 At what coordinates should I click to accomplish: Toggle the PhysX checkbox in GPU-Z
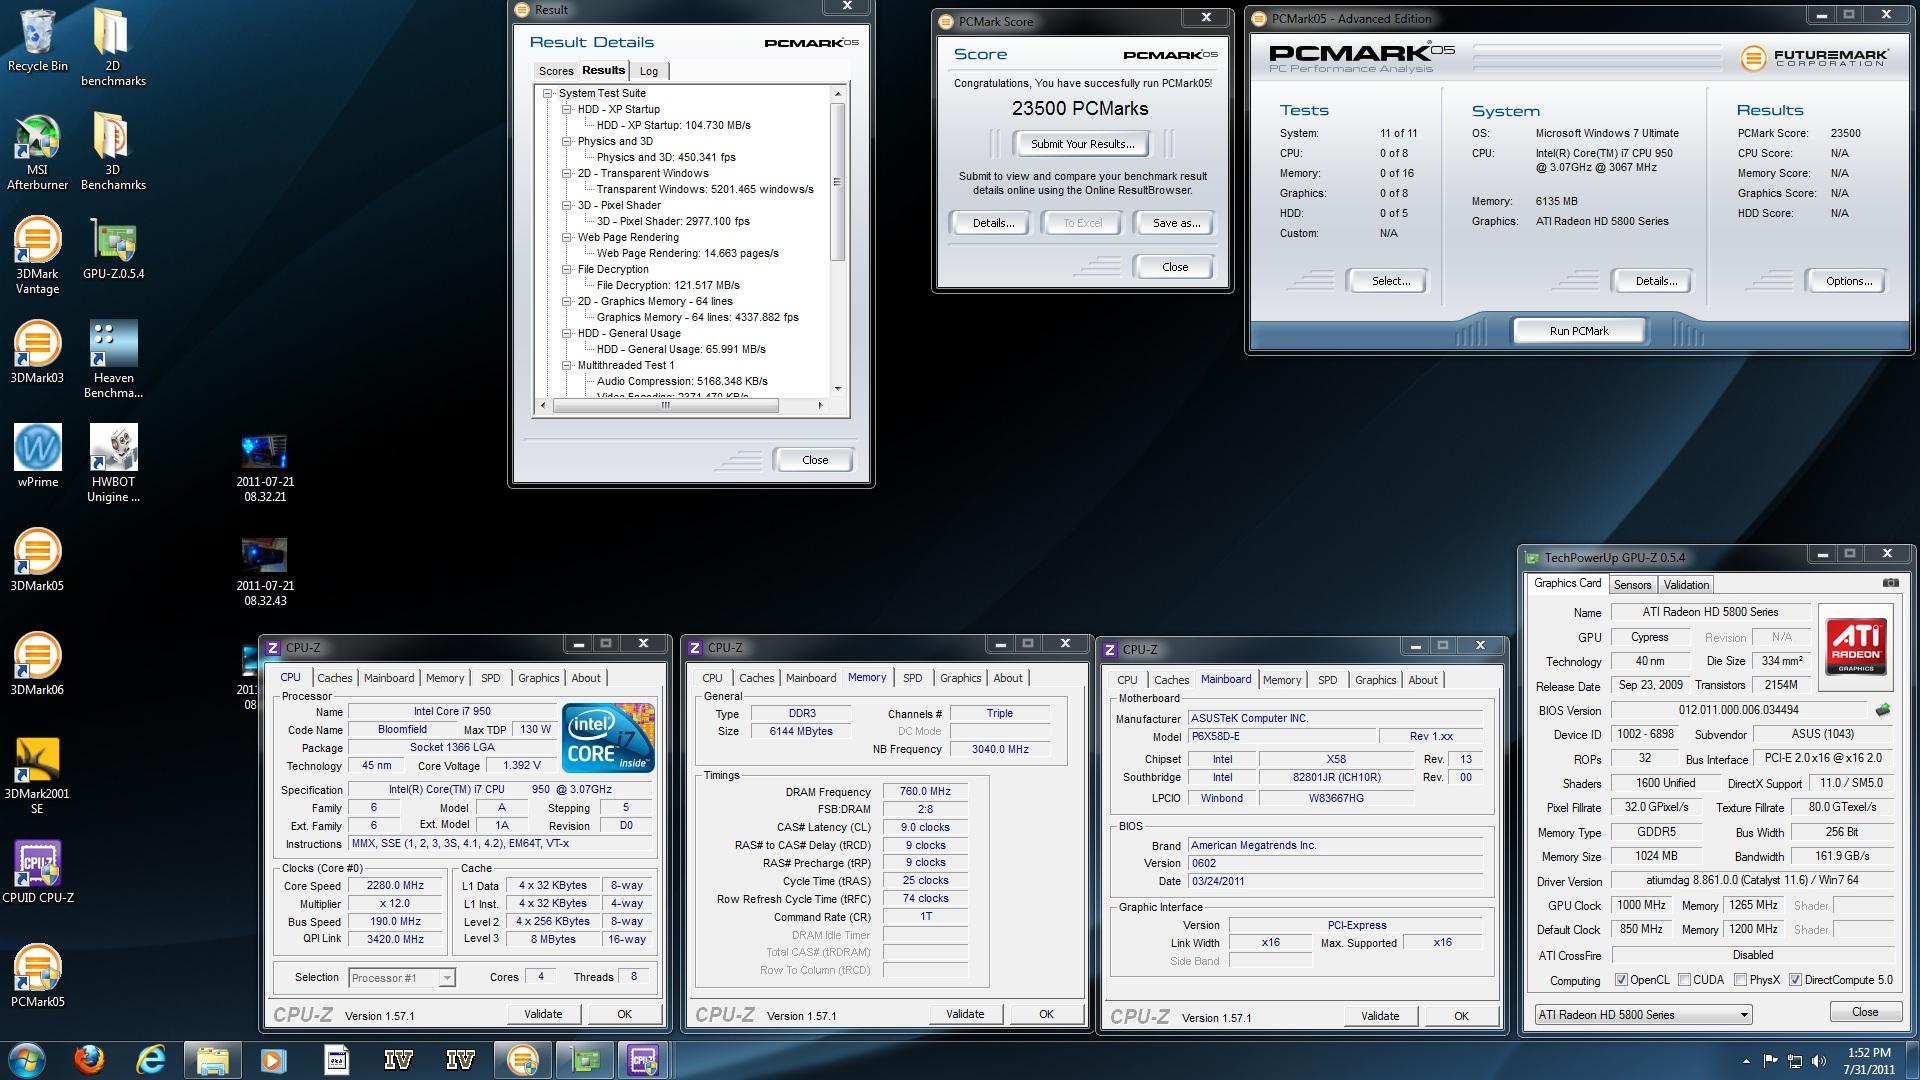1741,980
